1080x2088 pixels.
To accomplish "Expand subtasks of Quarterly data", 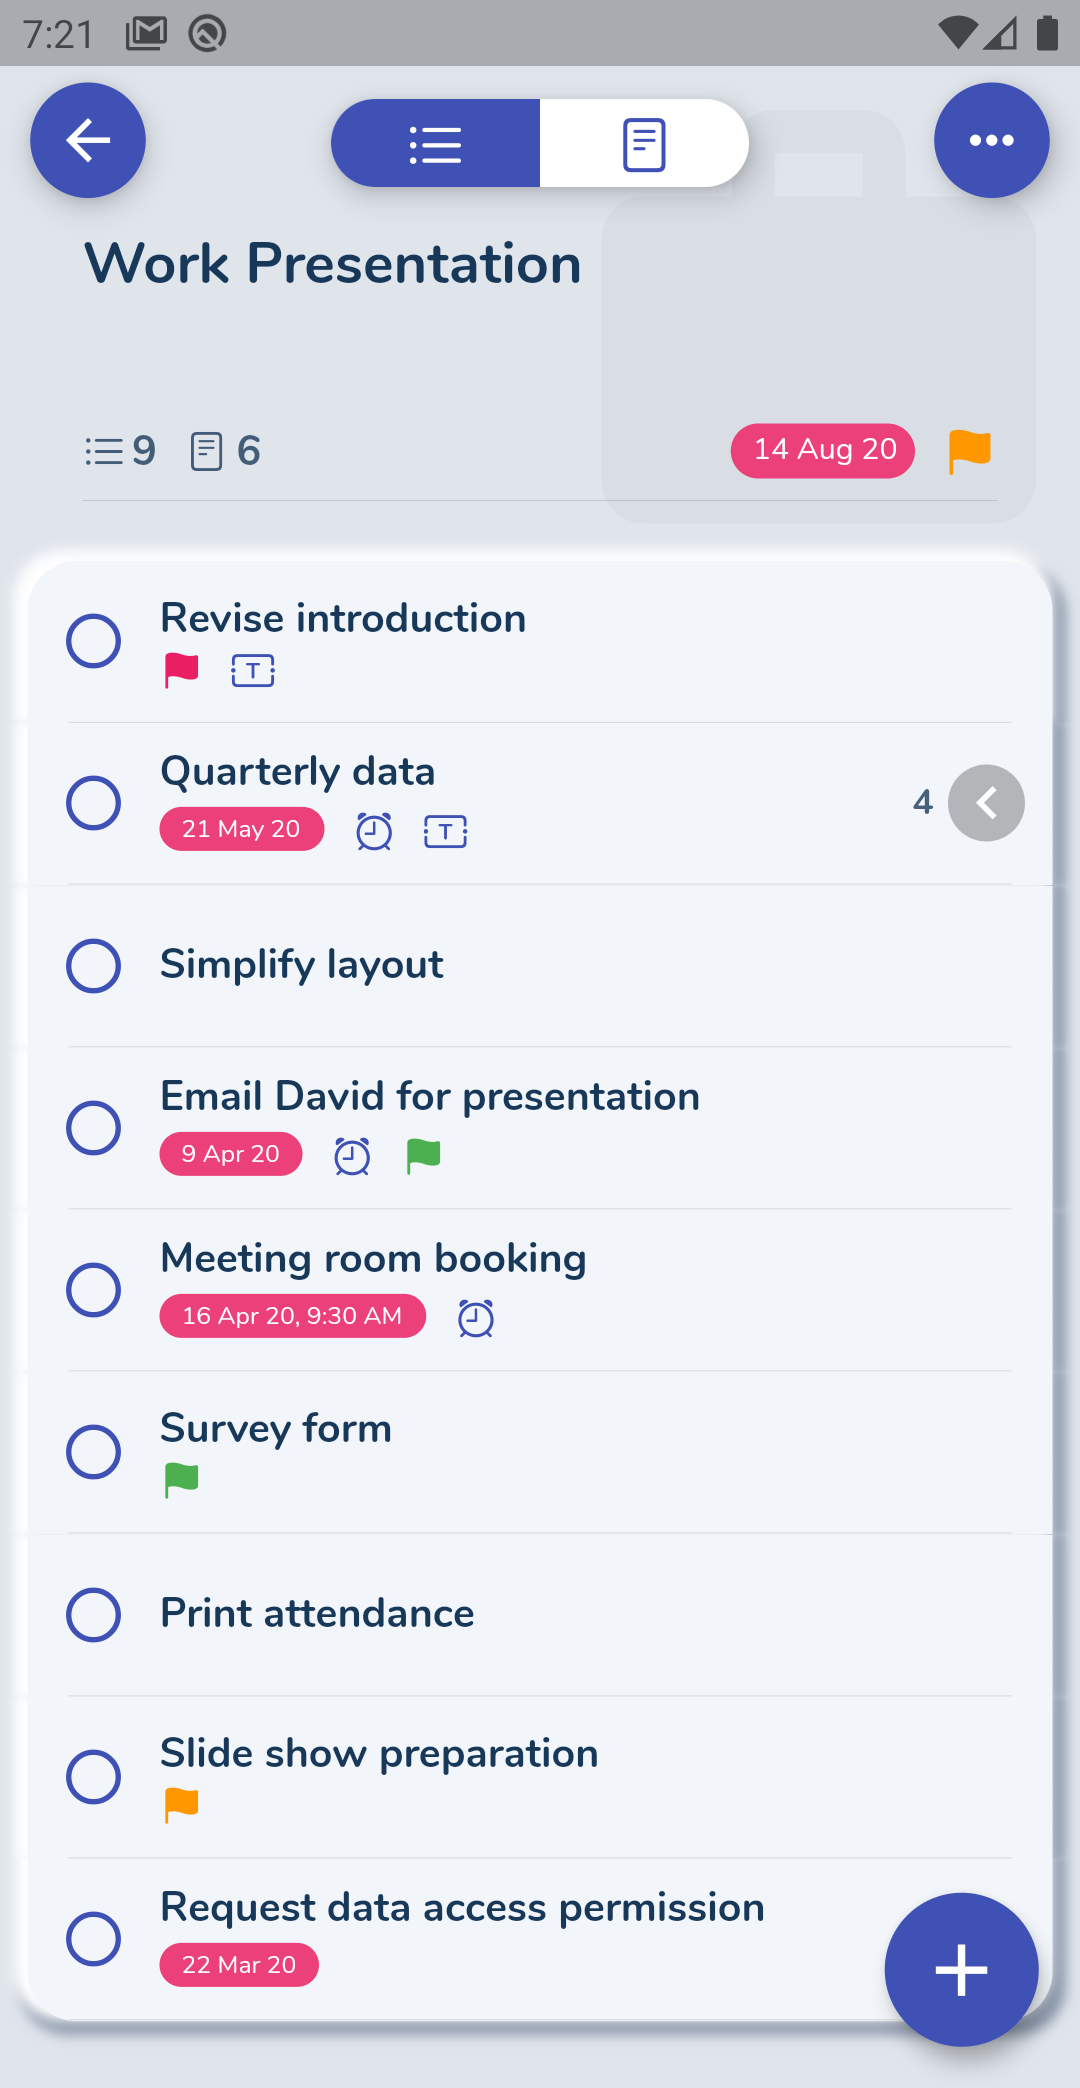I will pyautogui.click(x=986, y=802).
